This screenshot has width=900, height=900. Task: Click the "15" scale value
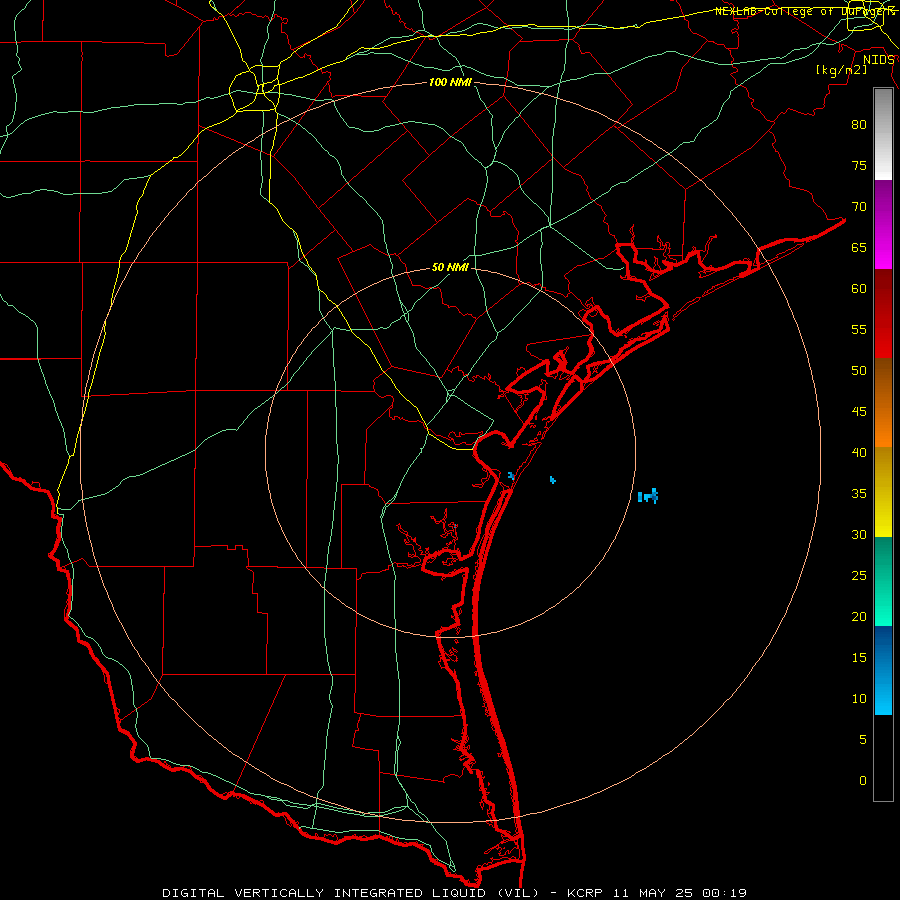pyautogui.click(x=859, y=658)
